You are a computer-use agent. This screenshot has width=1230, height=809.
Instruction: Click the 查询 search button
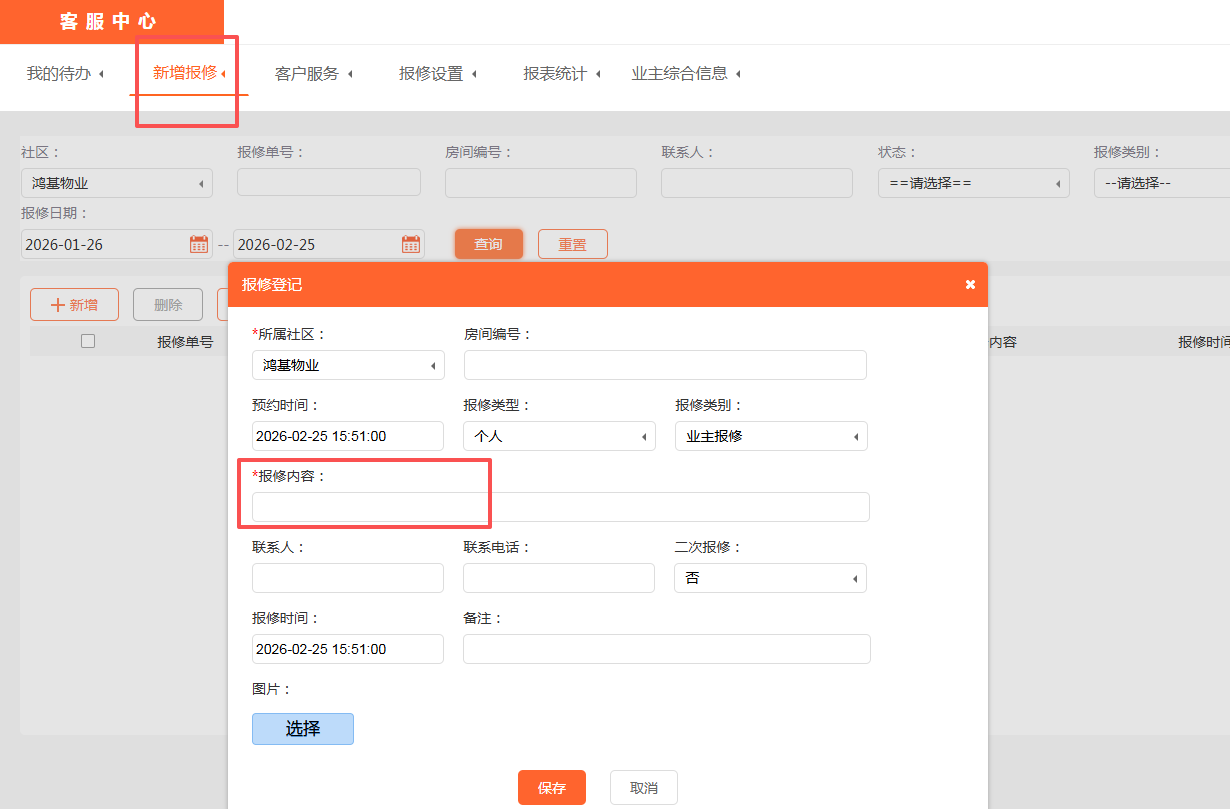click(488, 243)
